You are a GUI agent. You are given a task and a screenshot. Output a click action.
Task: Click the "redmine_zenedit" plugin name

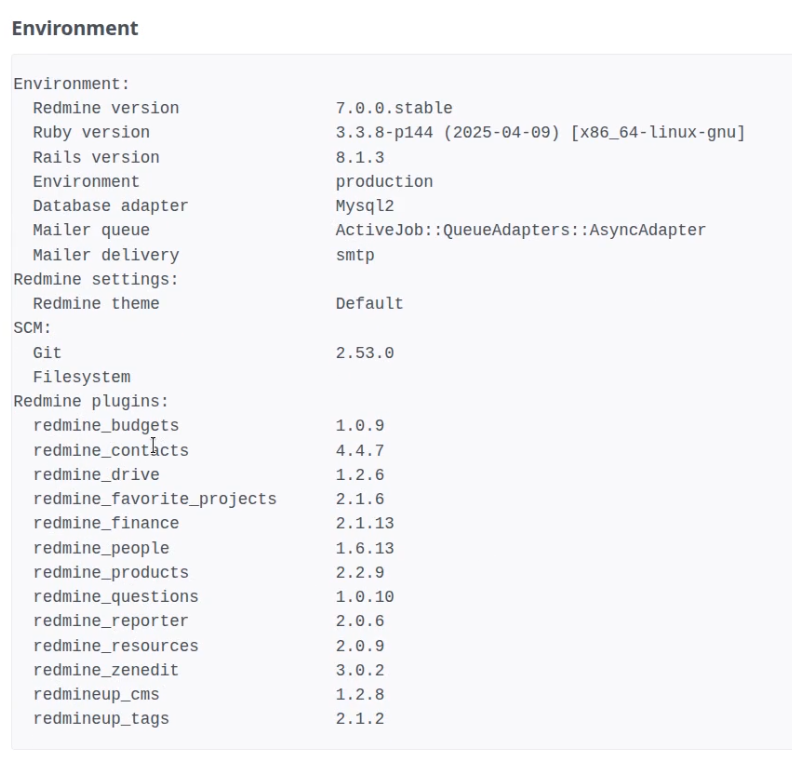click(x=106, y=670)
